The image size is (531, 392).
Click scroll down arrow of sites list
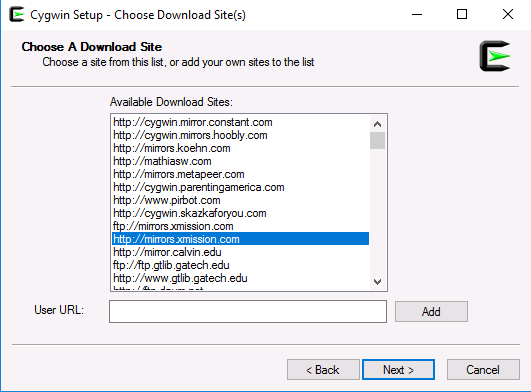(x=378, y=282)
